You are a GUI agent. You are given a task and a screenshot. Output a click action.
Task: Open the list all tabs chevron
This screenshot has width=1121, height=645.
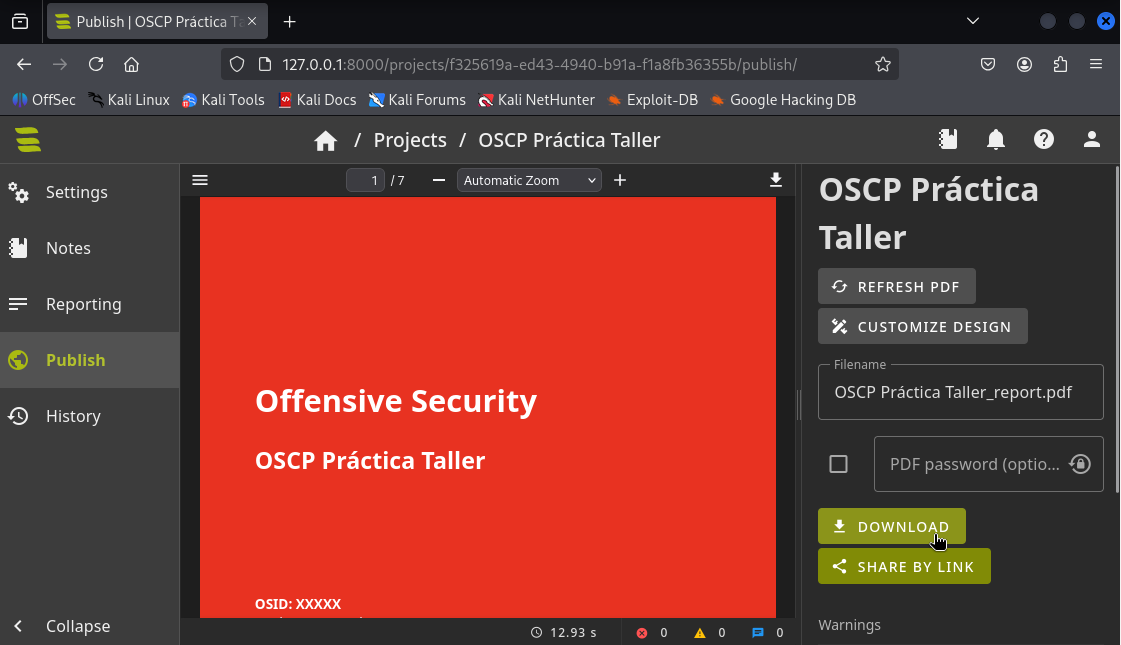pos(973,21)
